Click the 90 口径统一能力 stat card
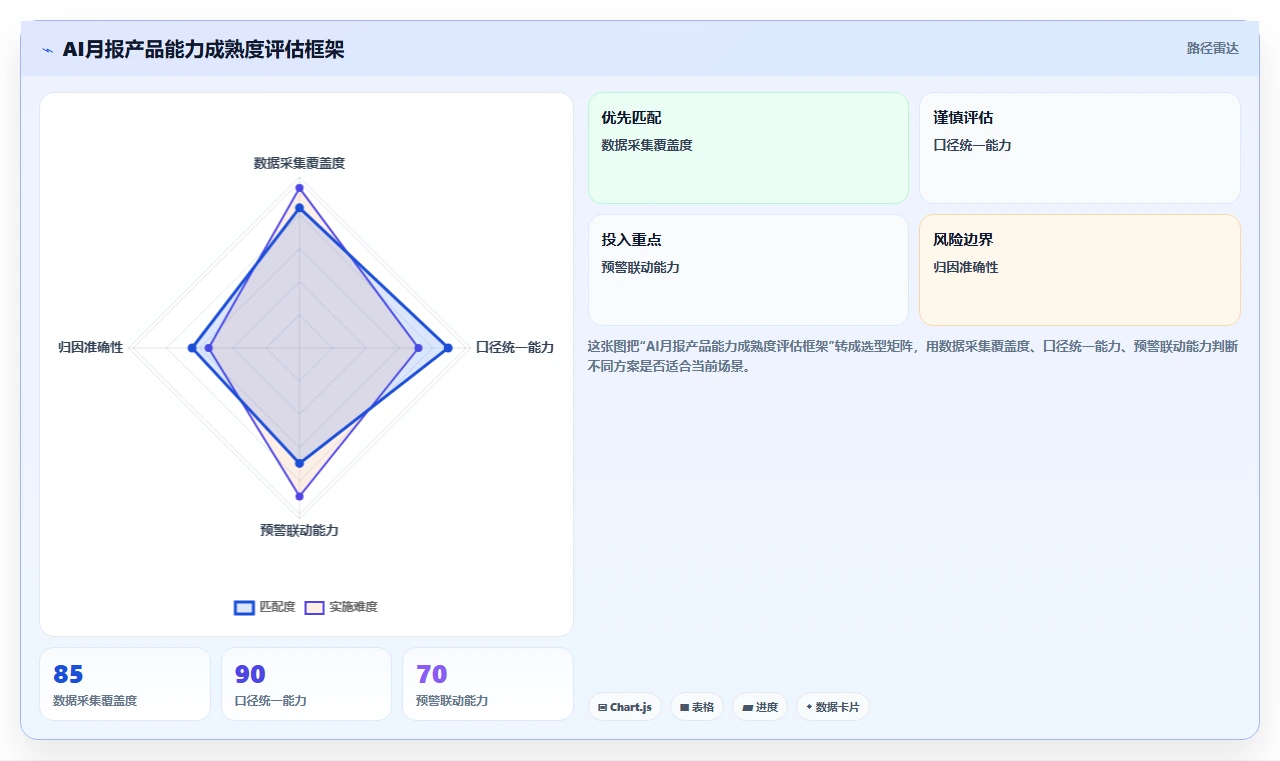The width and height of the screenshot is (1280, 761). pyautogui.click(x=306, y=684)
